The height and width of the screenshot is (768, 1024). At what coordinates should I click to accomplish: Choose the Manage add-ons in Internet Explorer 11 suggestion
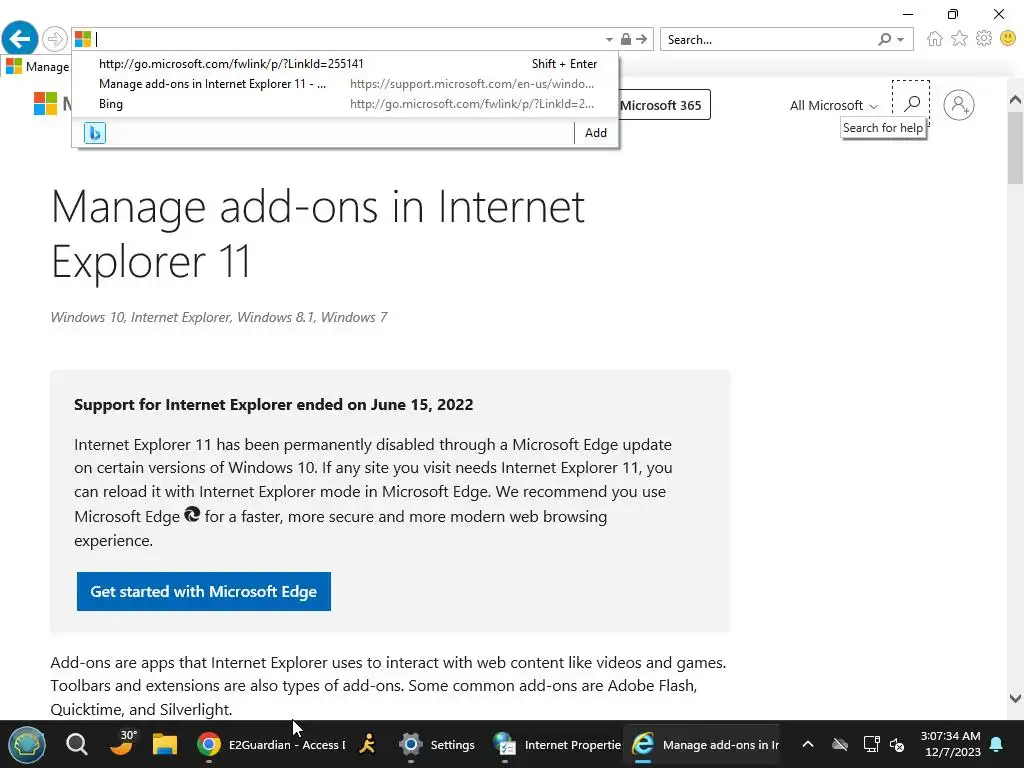click(x=345, y=84)
